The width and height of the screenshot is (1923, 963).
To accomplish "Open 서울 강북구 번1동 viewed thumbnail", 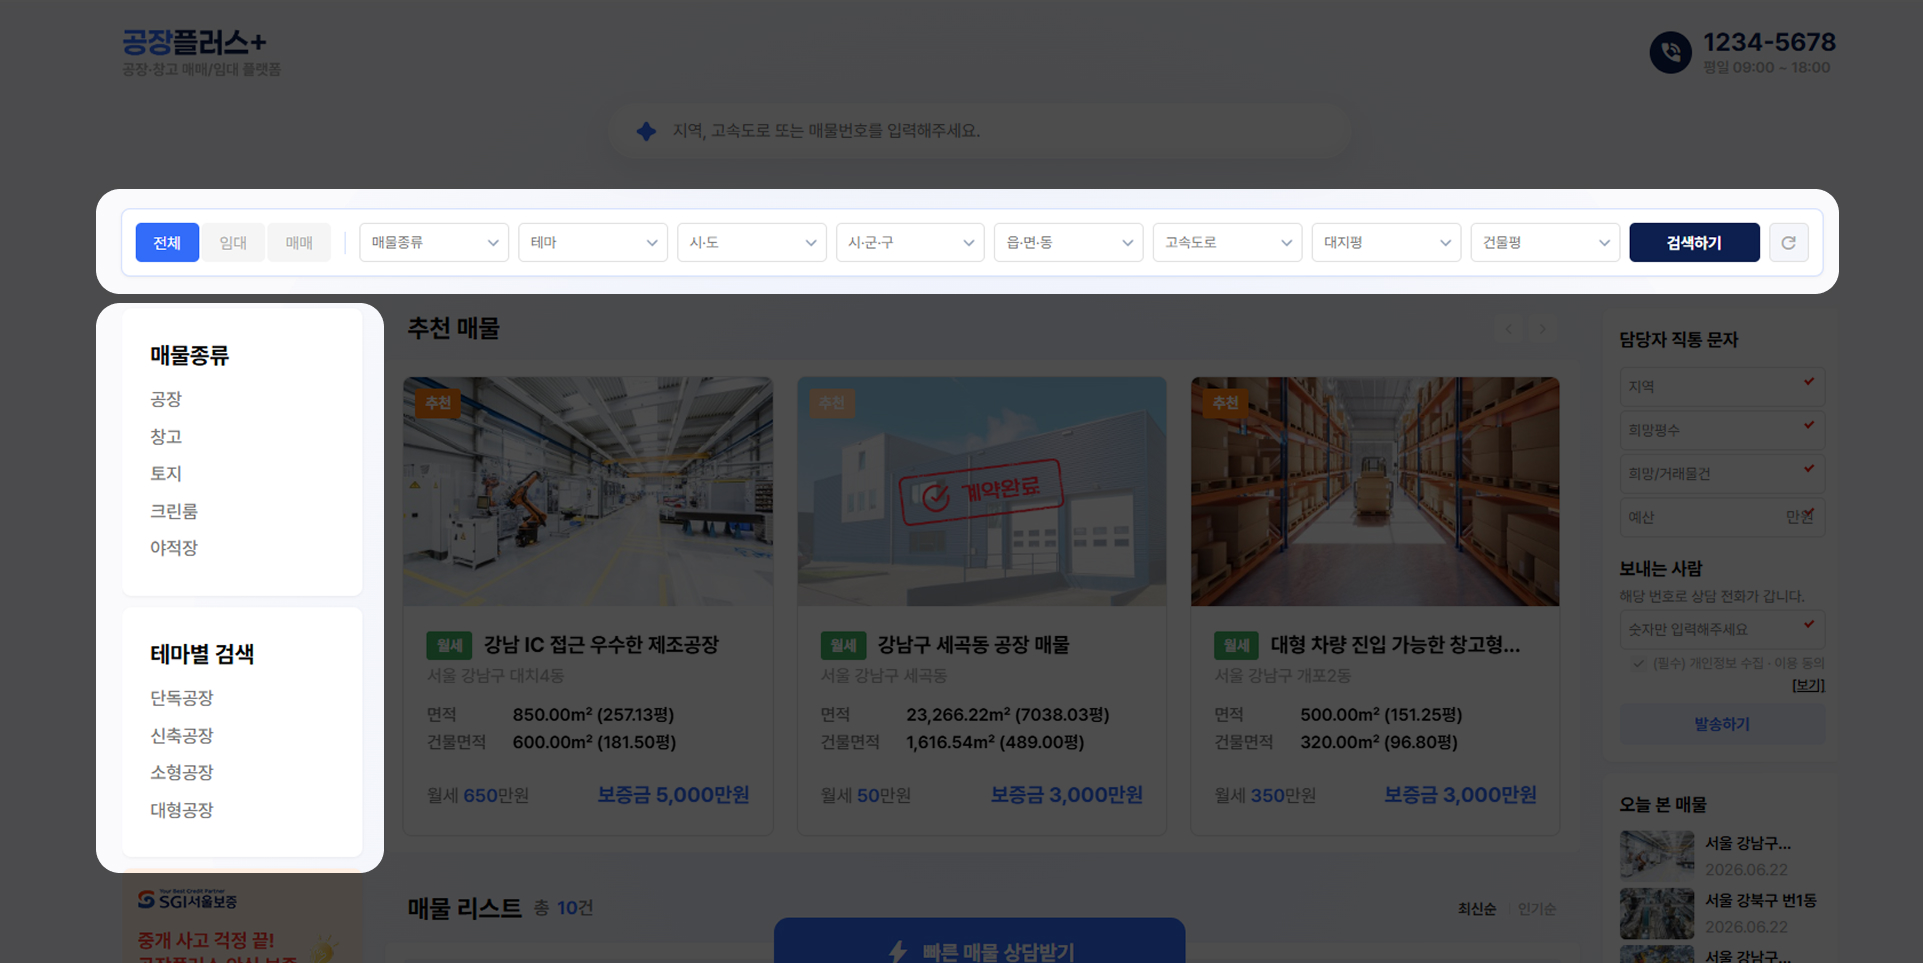I will tap(1657, 913).
